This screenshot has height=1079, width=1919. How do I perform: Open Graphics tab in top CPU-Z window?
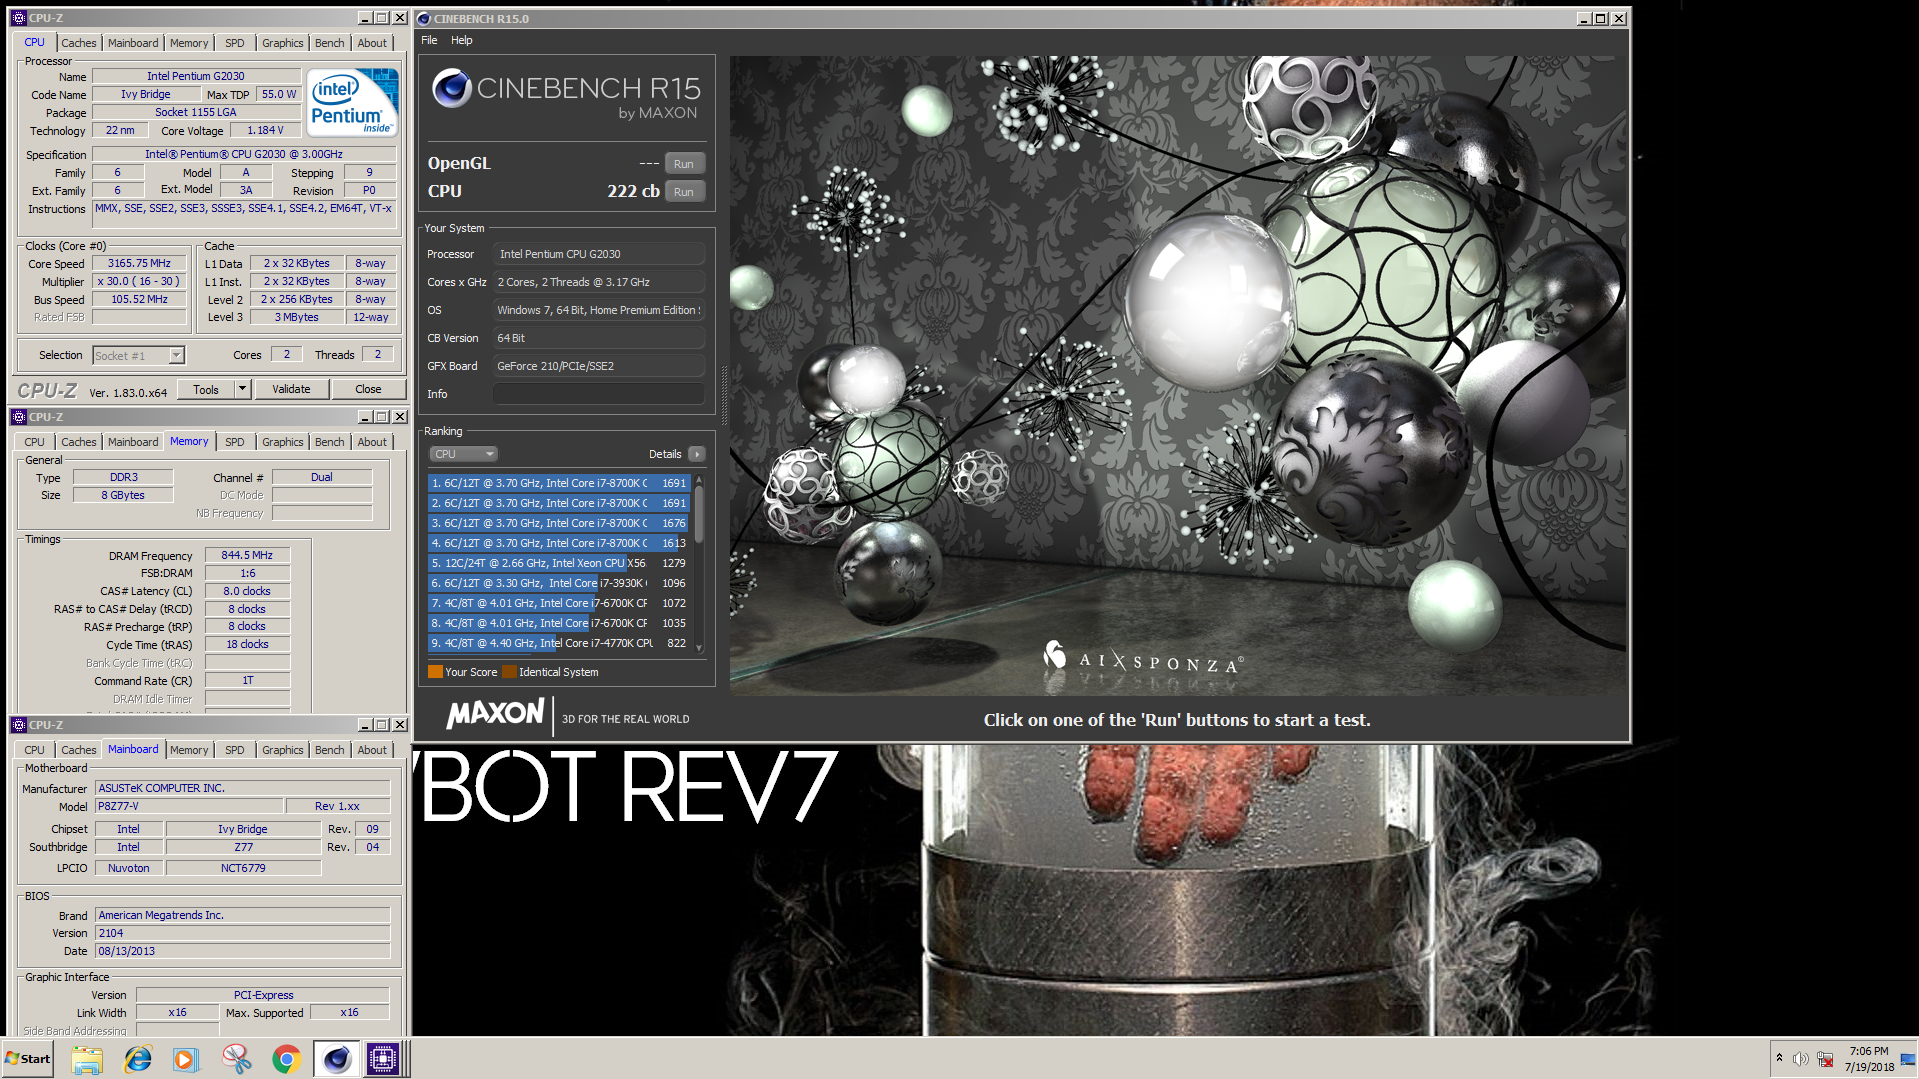coord(282,43)
